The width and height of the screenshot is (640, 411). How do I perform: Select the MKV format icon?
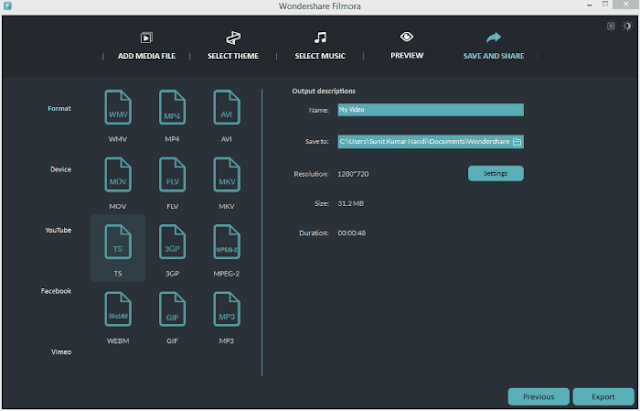click(227, 175)
